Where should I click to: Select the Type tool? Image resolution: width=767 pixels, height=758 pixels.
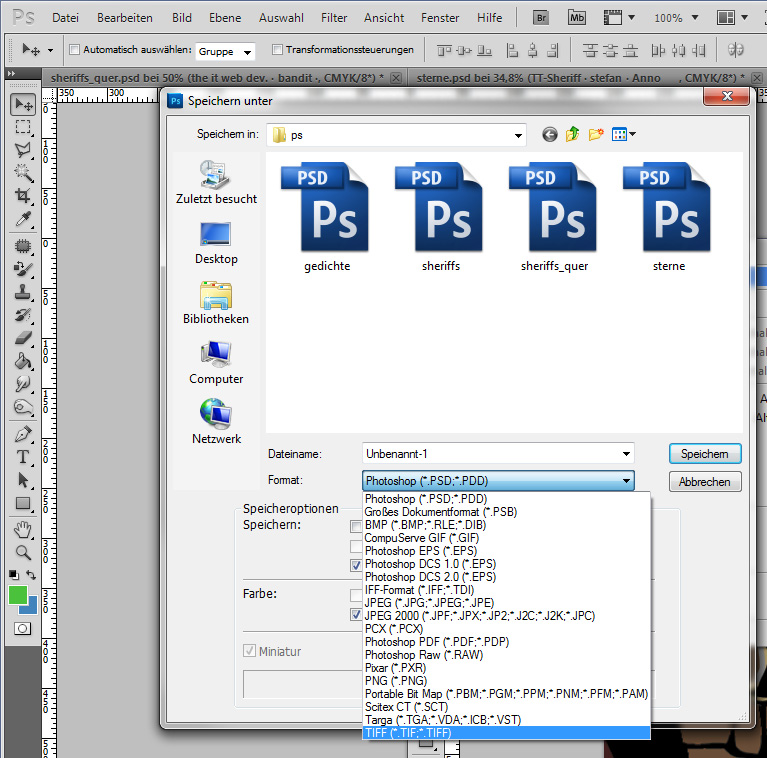coord(23,457)
